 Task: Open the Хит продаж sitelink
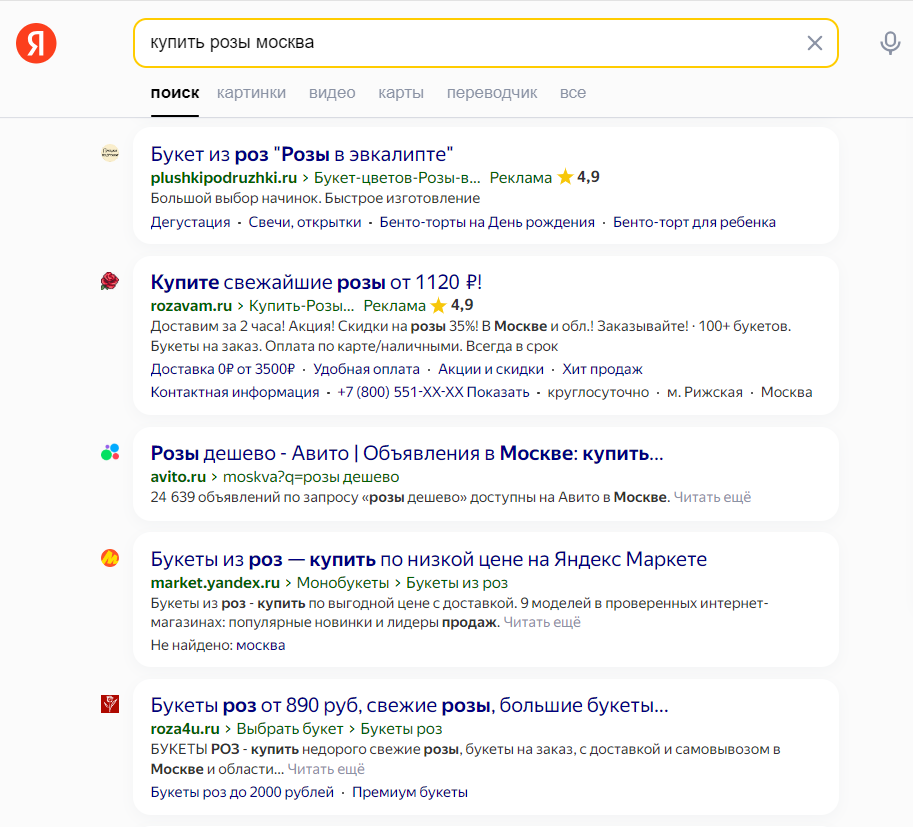[603, 369]
